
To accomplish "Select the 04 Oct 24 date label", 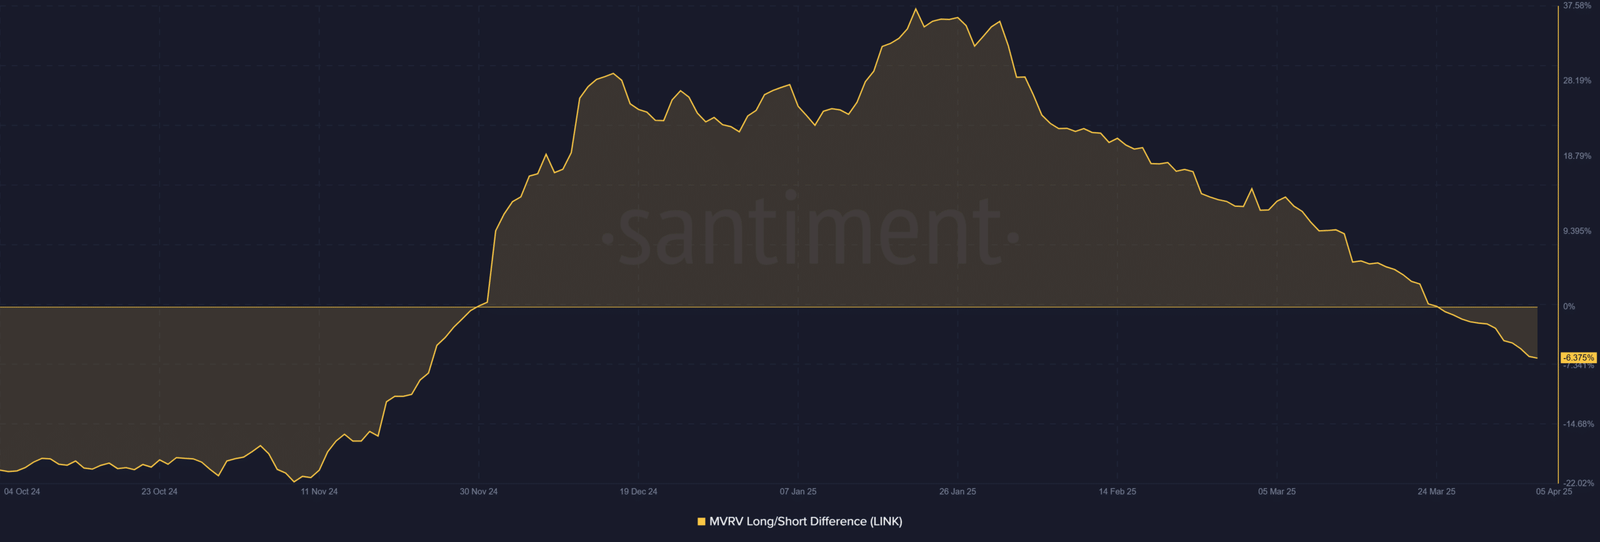I will click(x=22, y=492).
